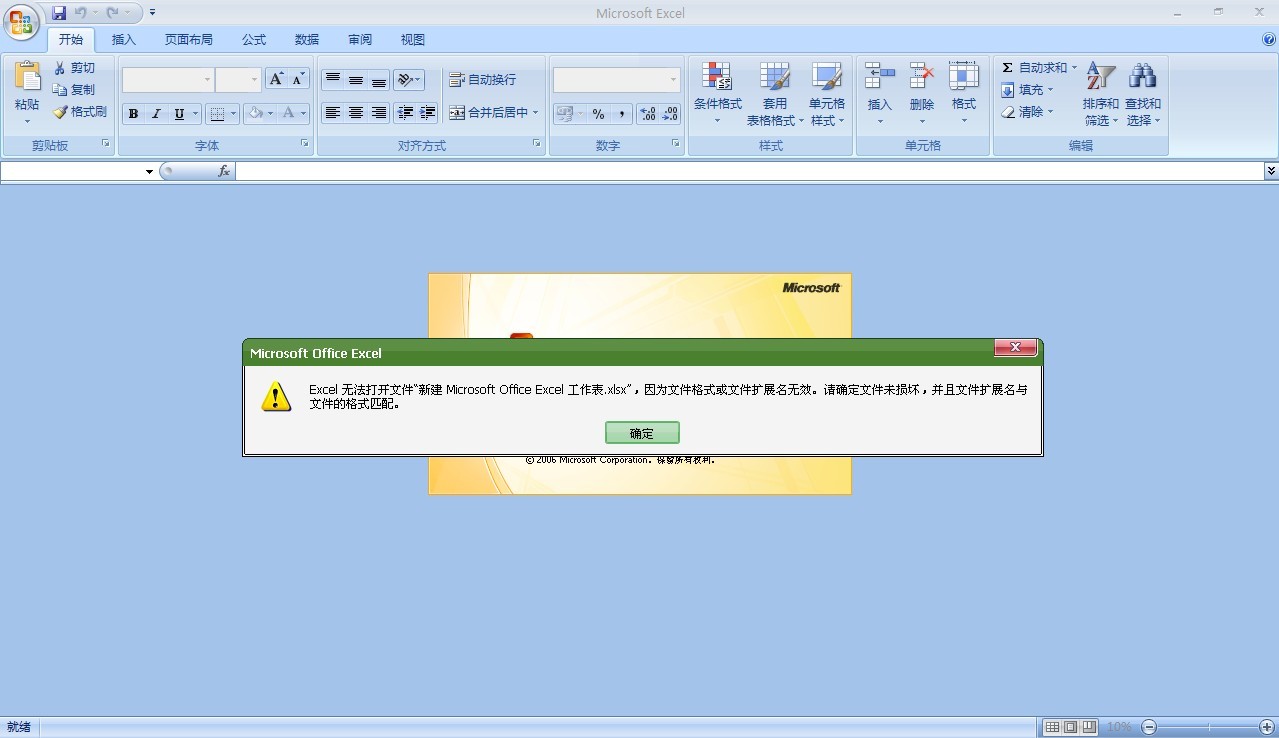
Task: Save using the quick access floppy icon
Action: click(59, 13)
